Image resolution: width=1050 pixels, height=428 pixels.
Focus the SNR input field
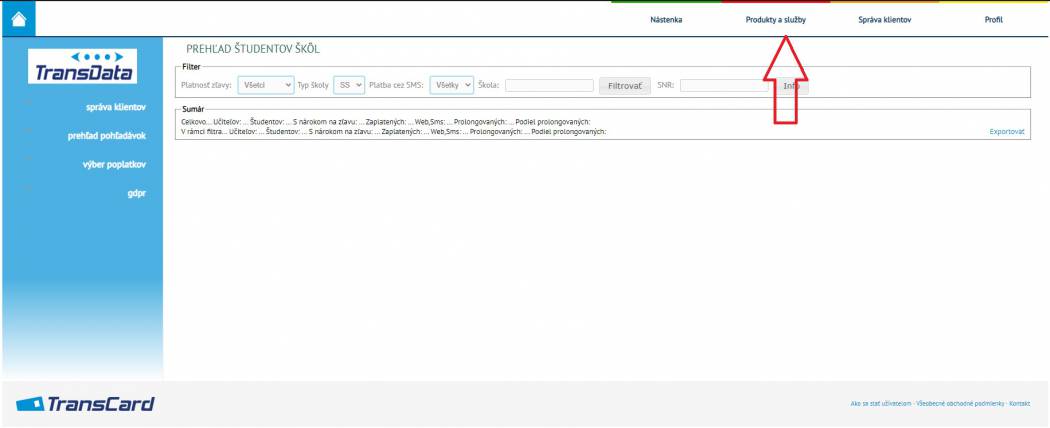723,86
